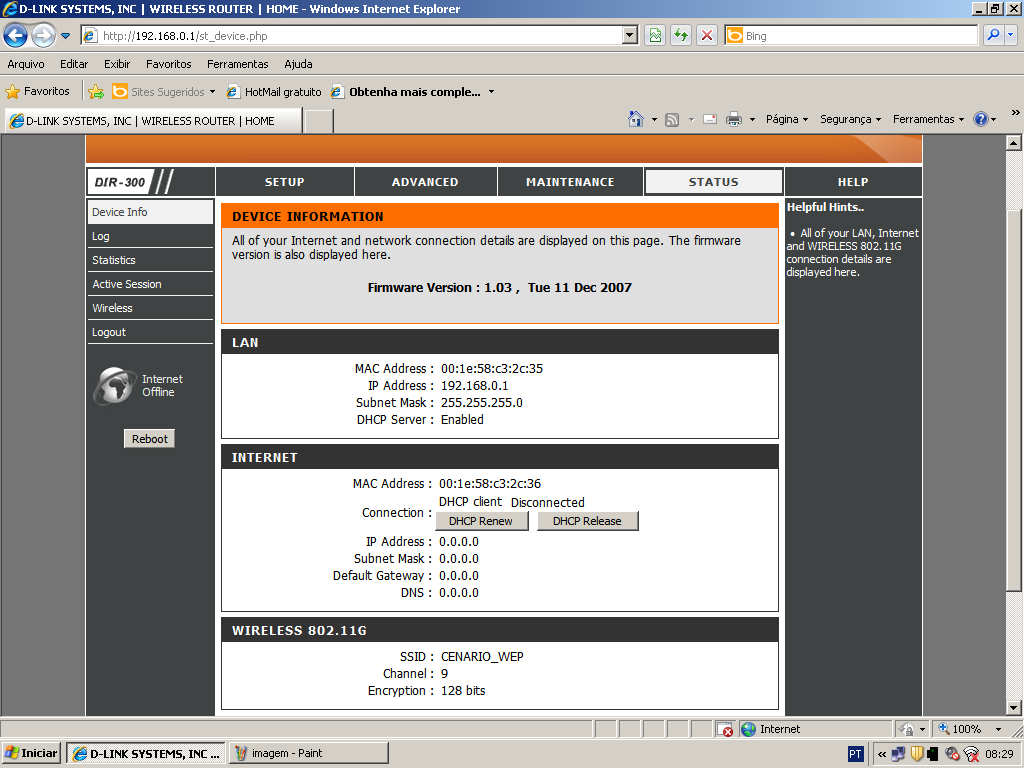Expand the address bar history dropdown
This screenshot has width=1024, height=768.
click(x=630, y=35)
